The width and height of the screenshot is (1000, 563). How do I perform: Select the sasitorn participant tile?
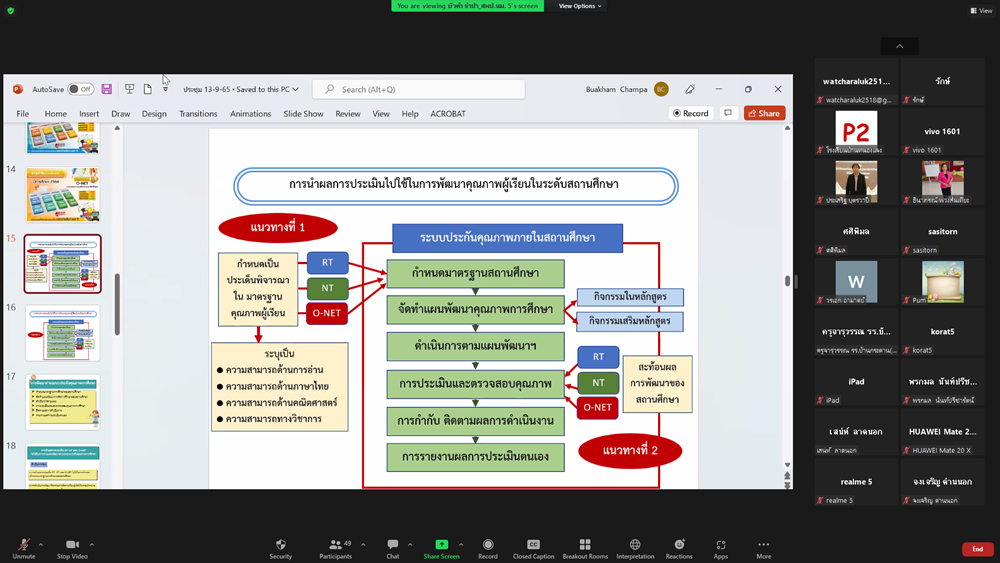[x=942, y=232]
